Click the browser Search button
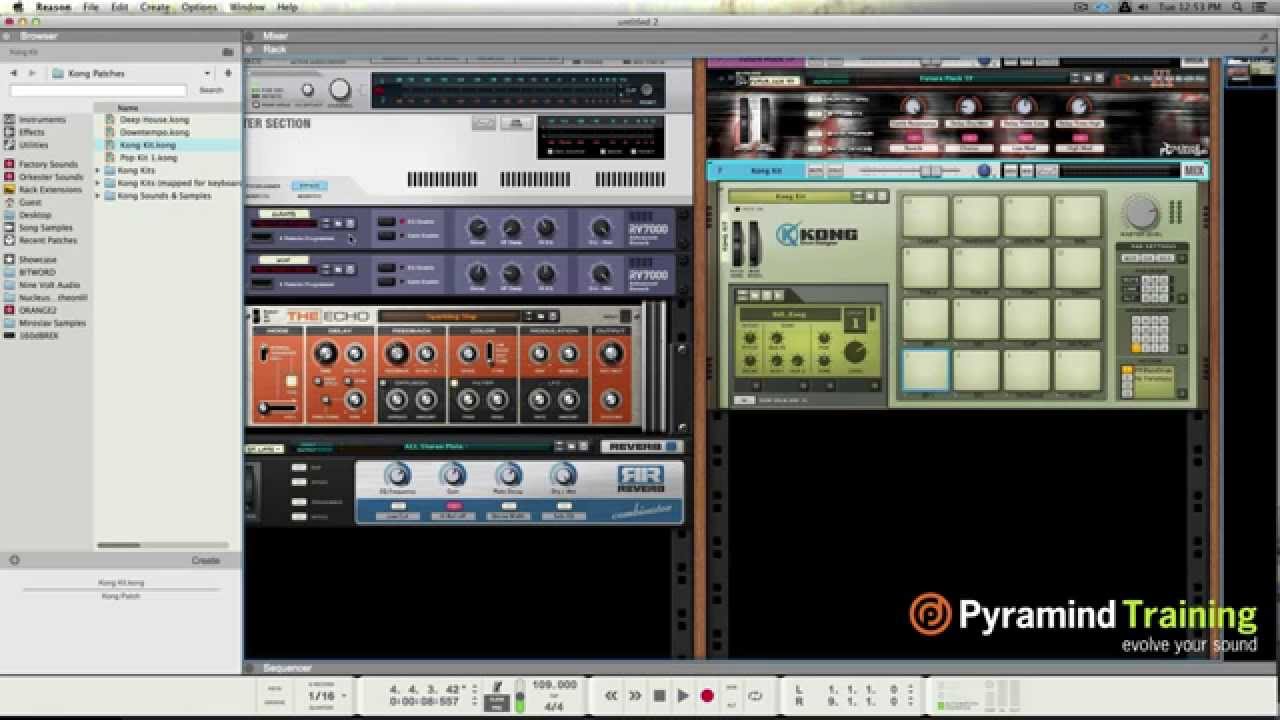 click(211, 90)
